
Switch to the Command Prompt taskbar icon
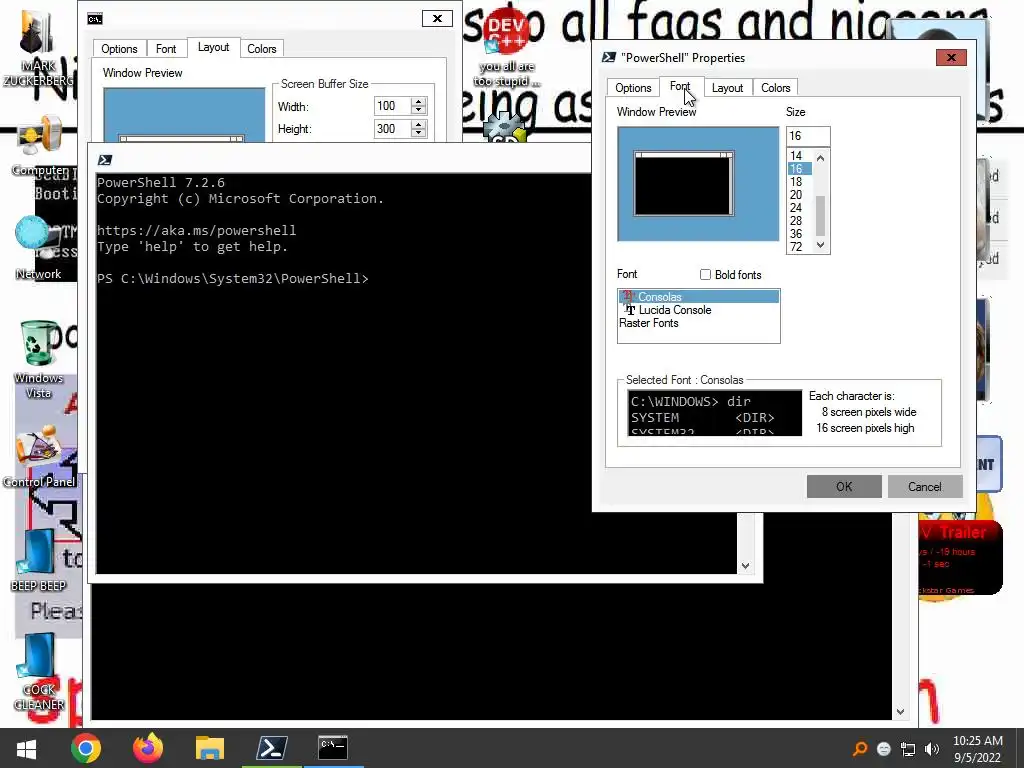coord(333,747)
